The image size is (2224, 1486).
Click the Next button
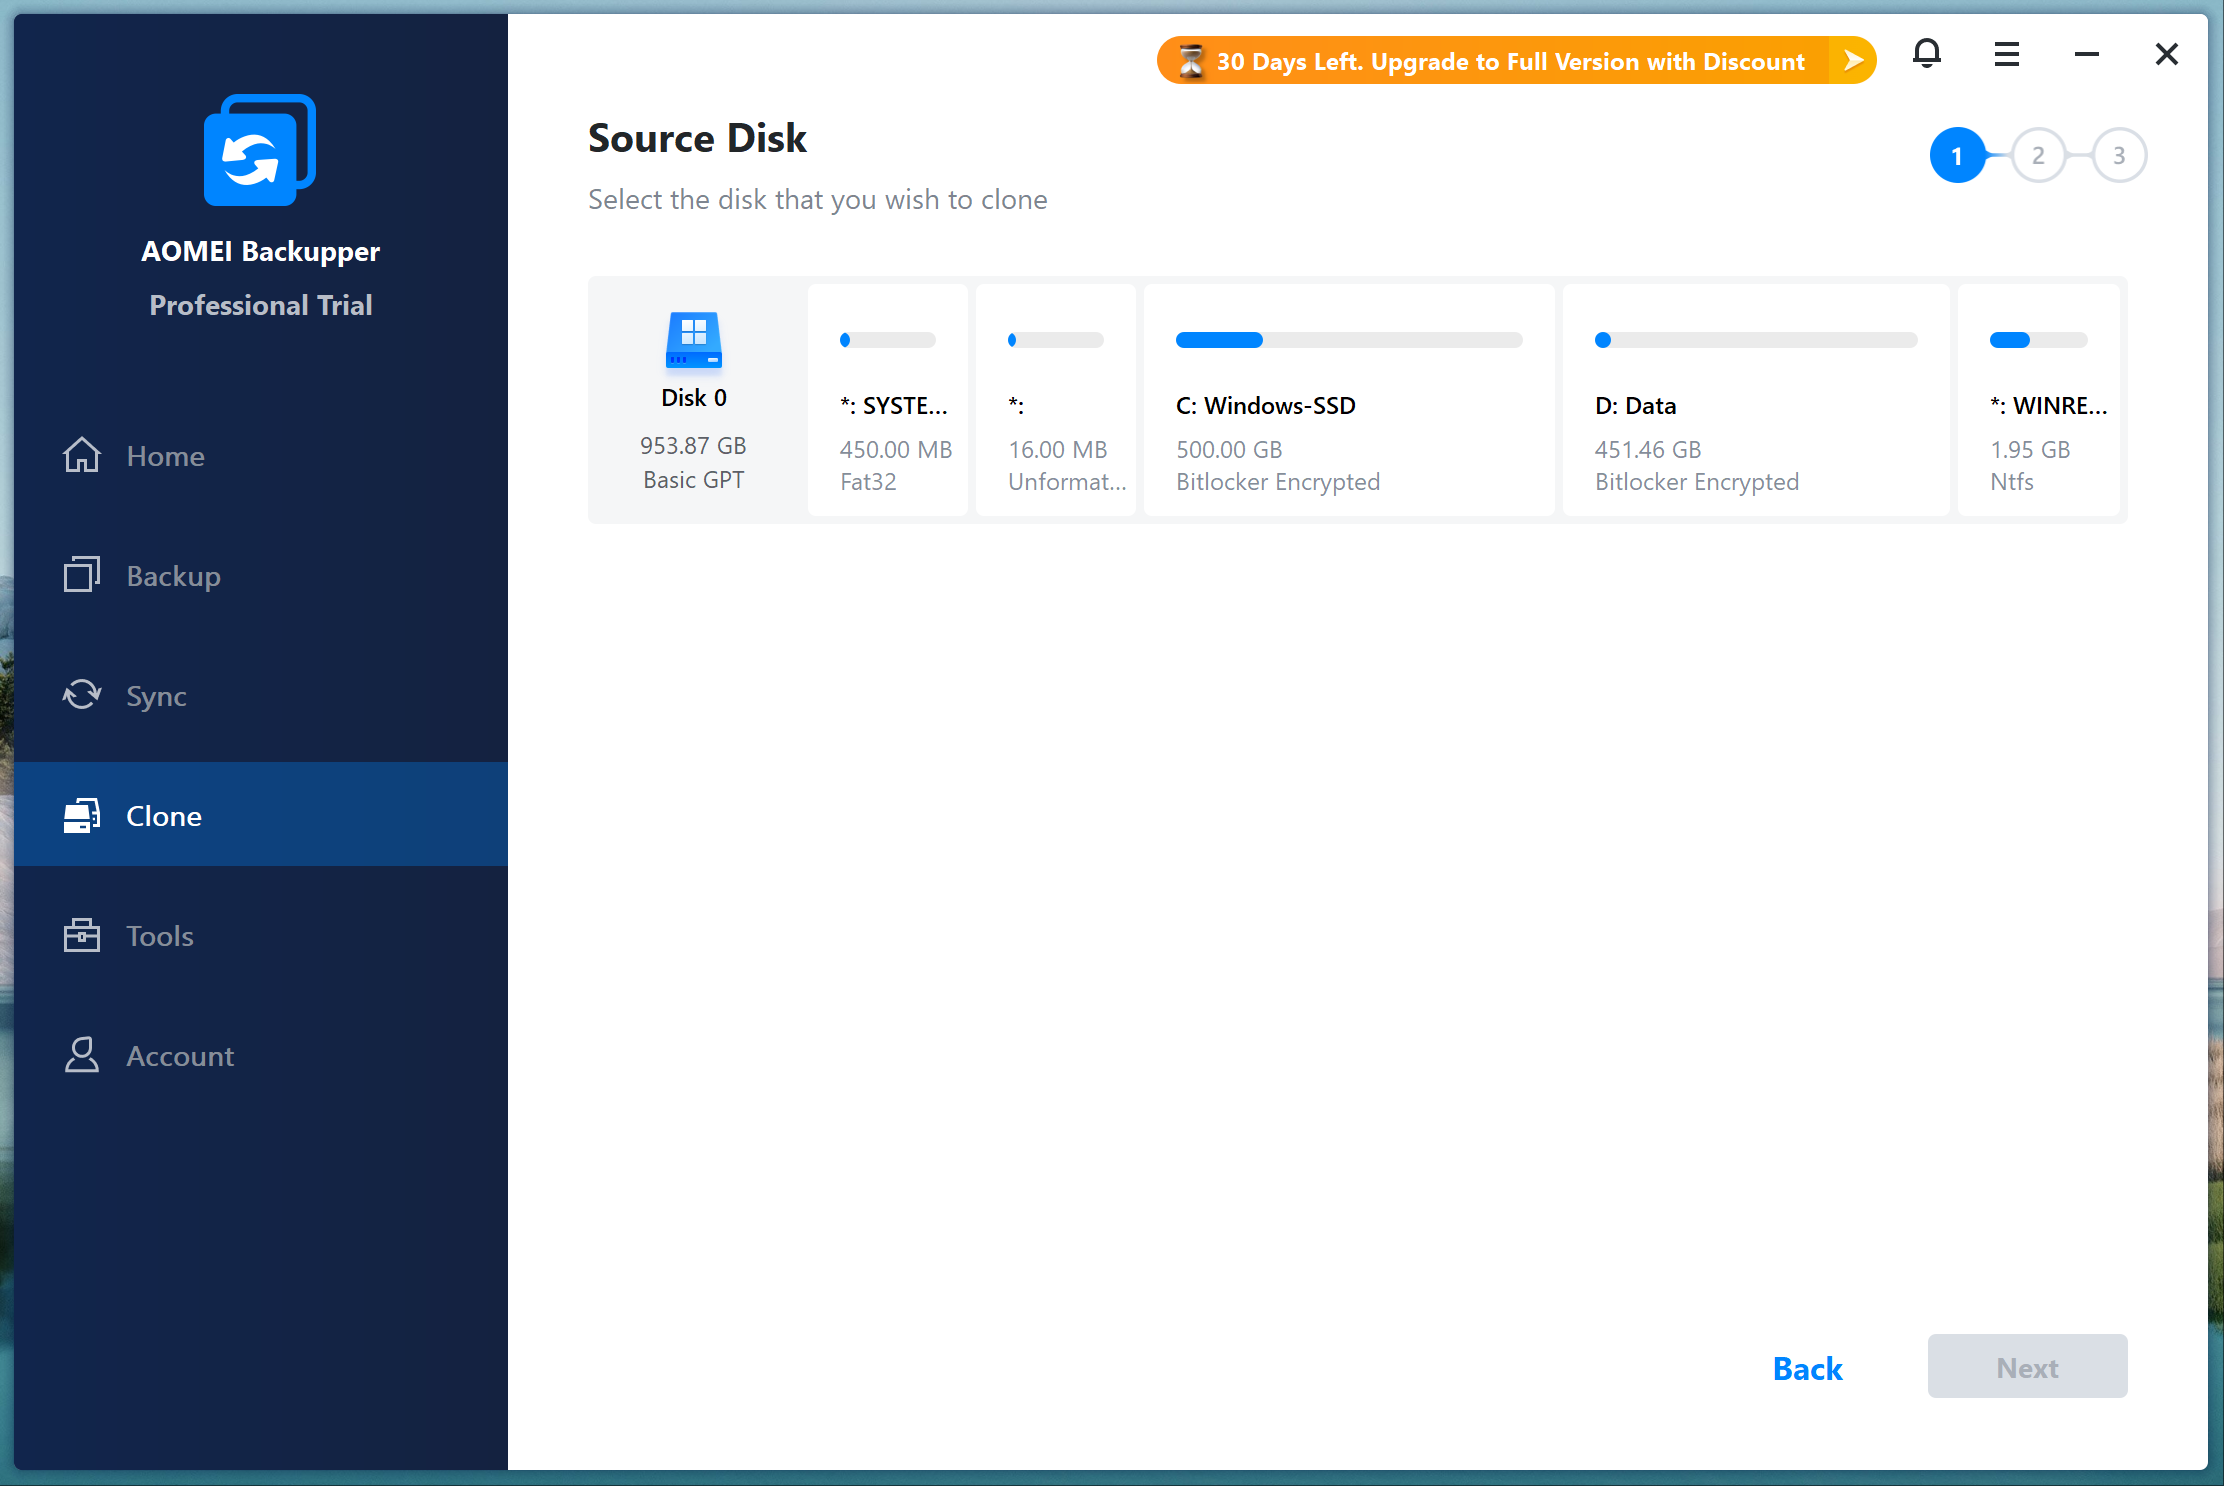pyautogui.click(x=2027, y=1366)
